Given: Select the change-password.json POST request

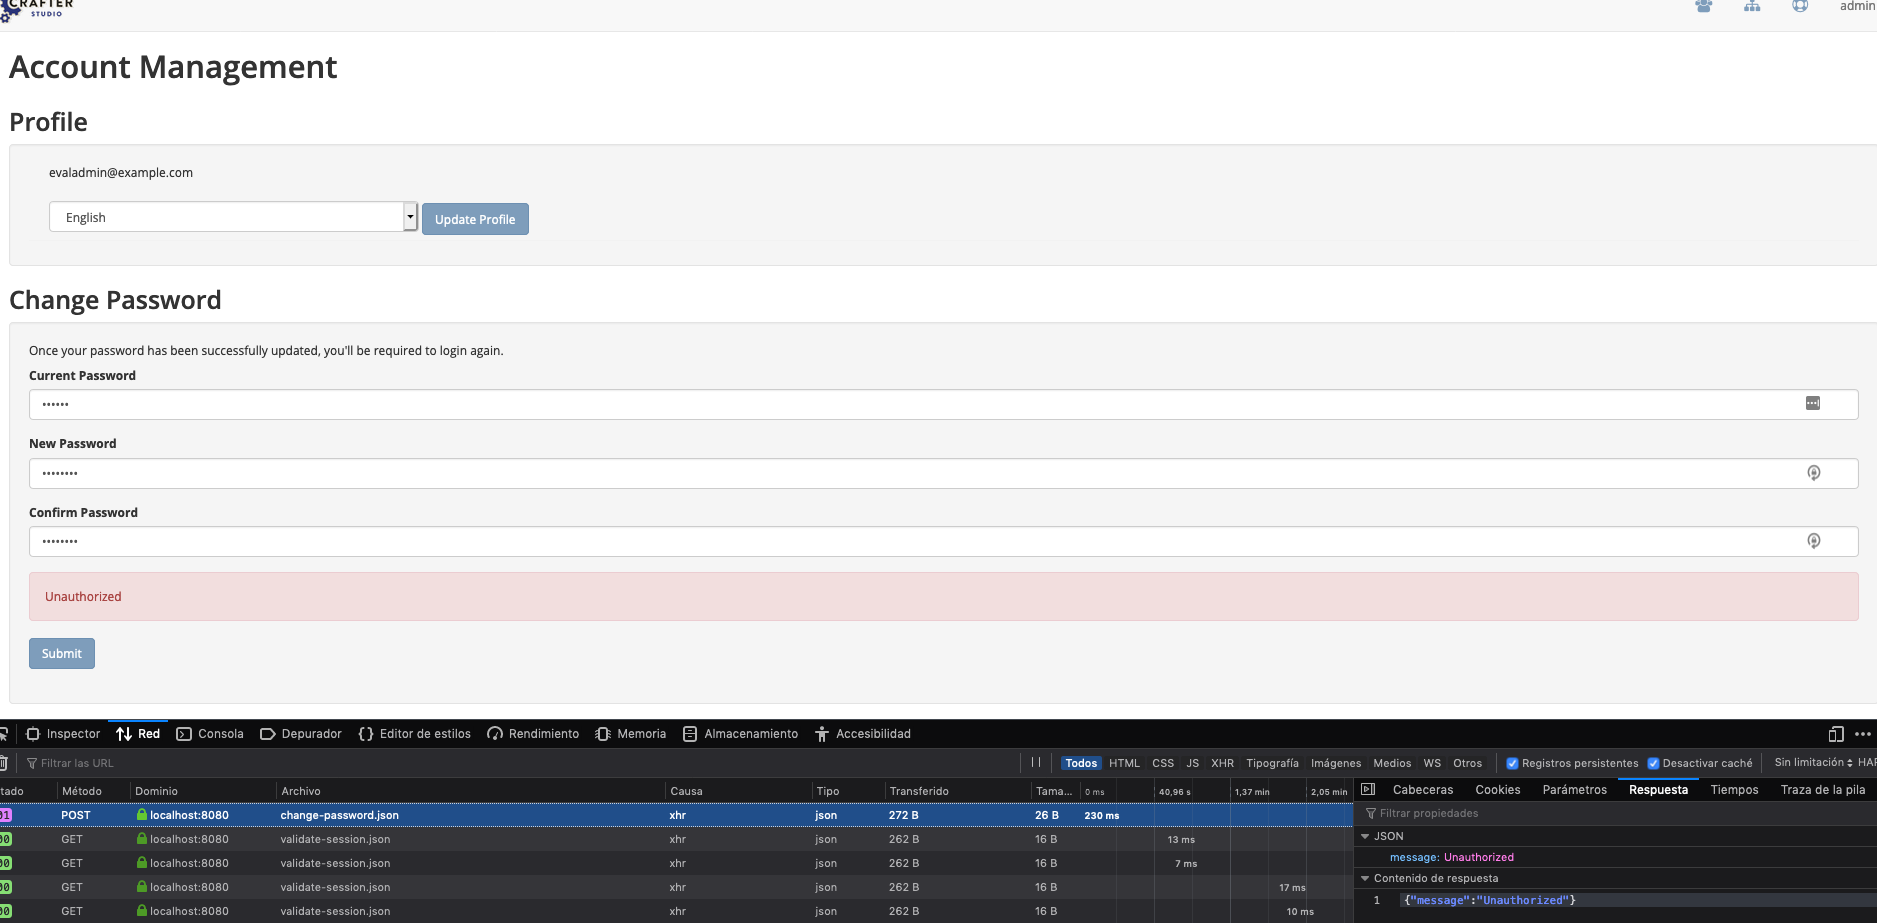Looking at the screenshot, I should 676,815.
